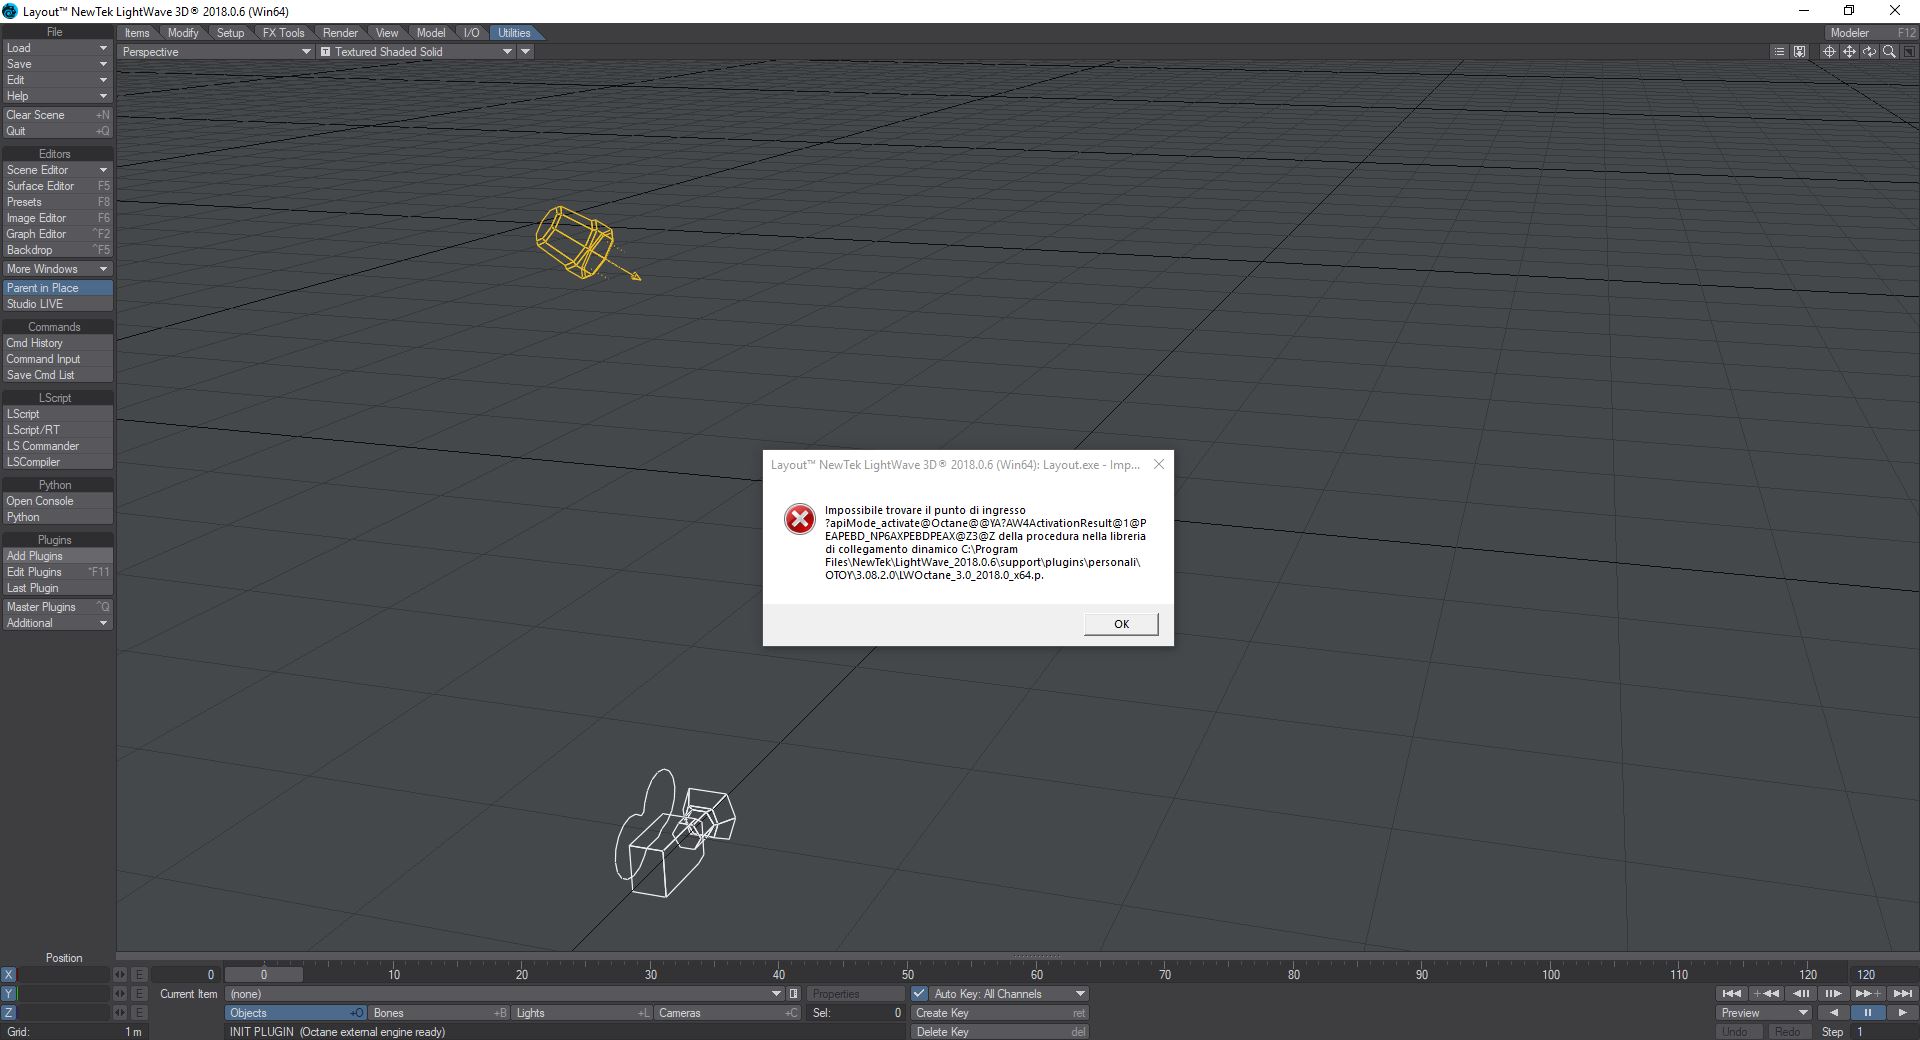Viewport: 1920px width, 1040px height.
Task: Click the X channel arrows icon
Action: (120, 975)
